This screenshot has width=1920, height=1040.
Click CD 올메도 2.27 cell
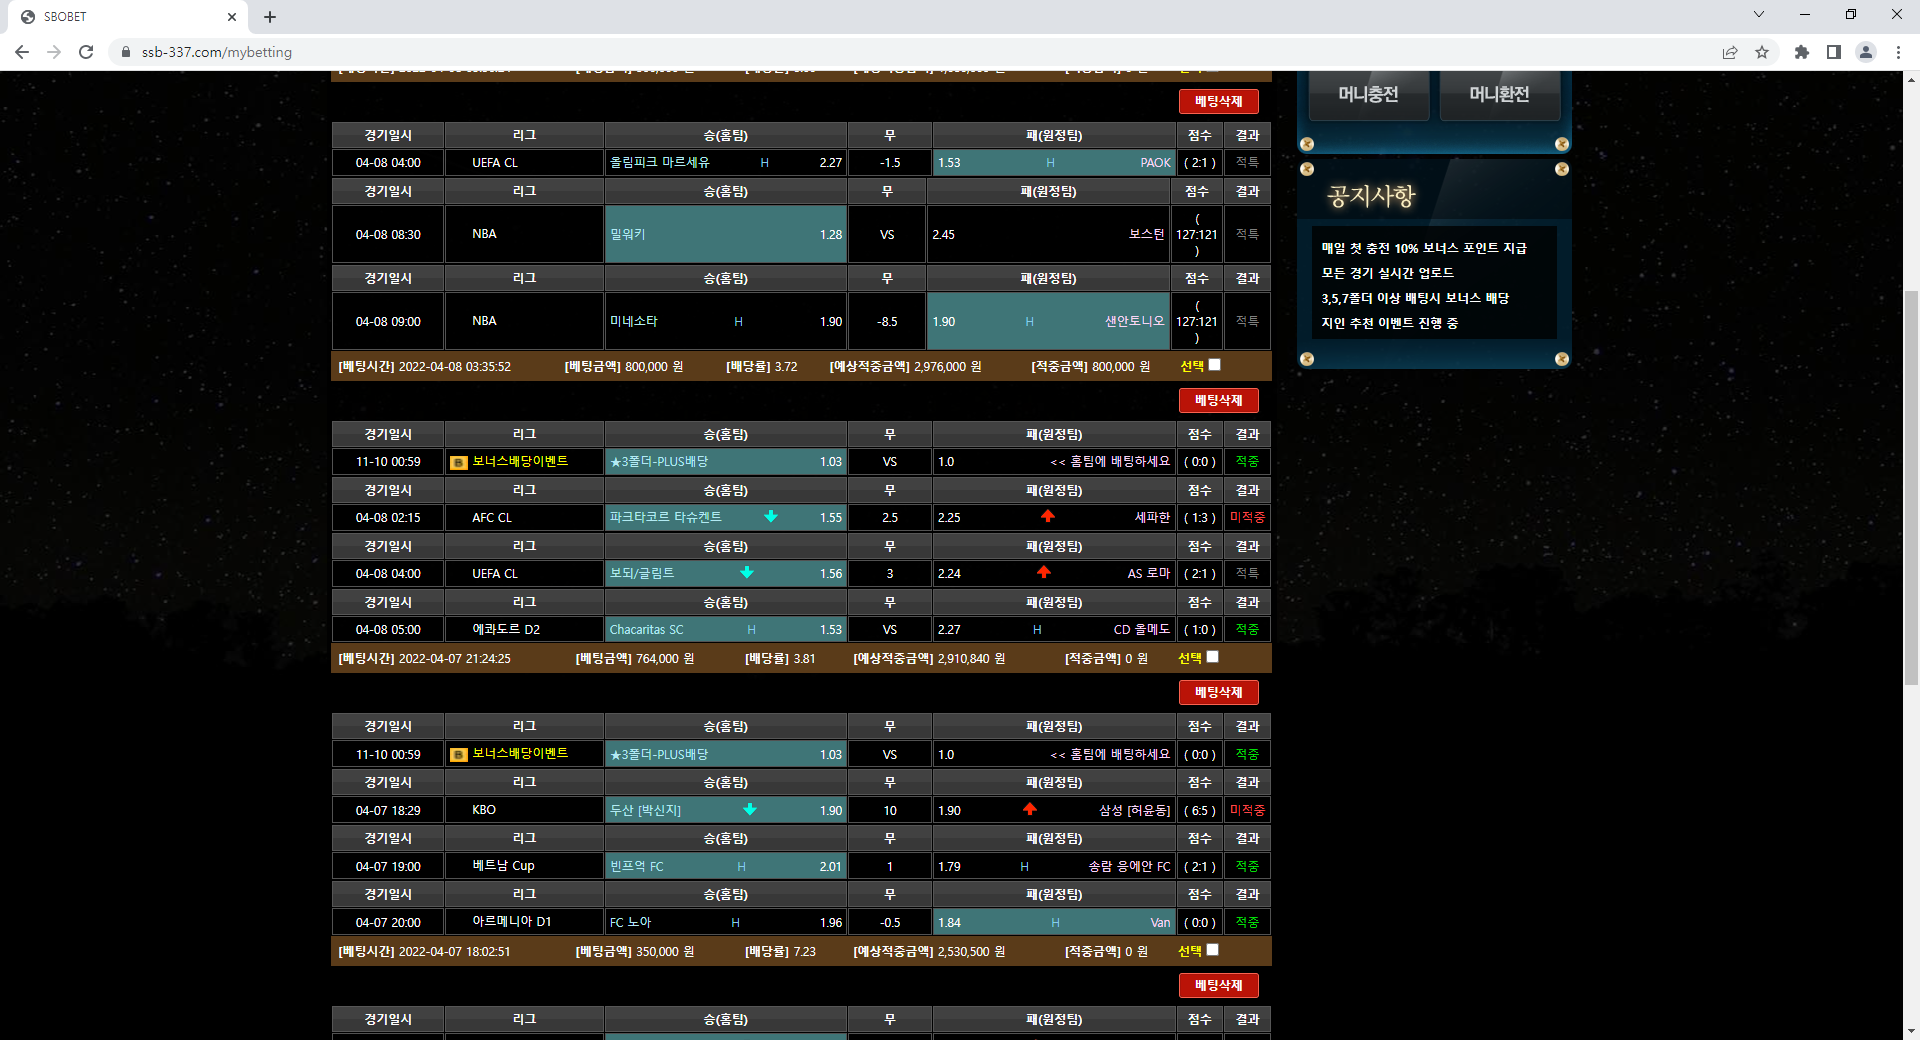pos(1054,630)
